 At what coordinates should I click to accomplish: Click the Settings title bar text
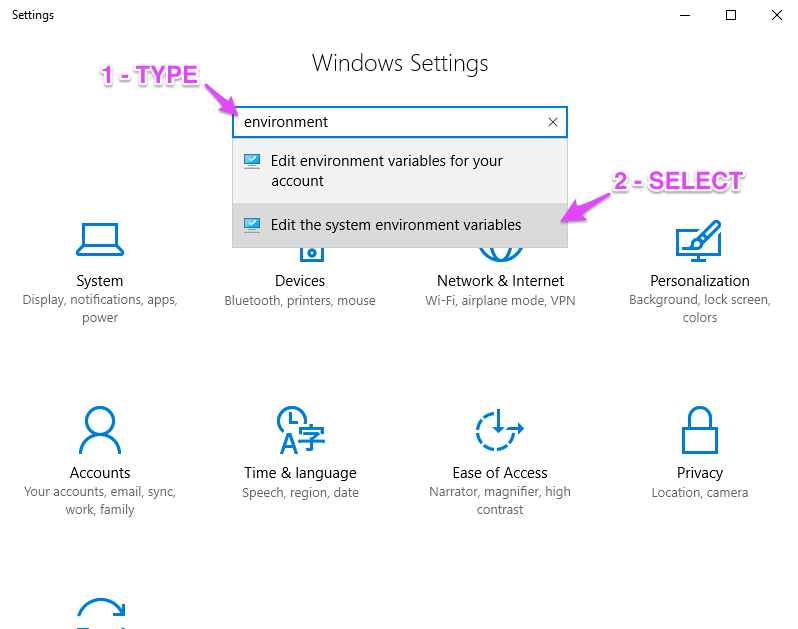(x=33, y=15)
